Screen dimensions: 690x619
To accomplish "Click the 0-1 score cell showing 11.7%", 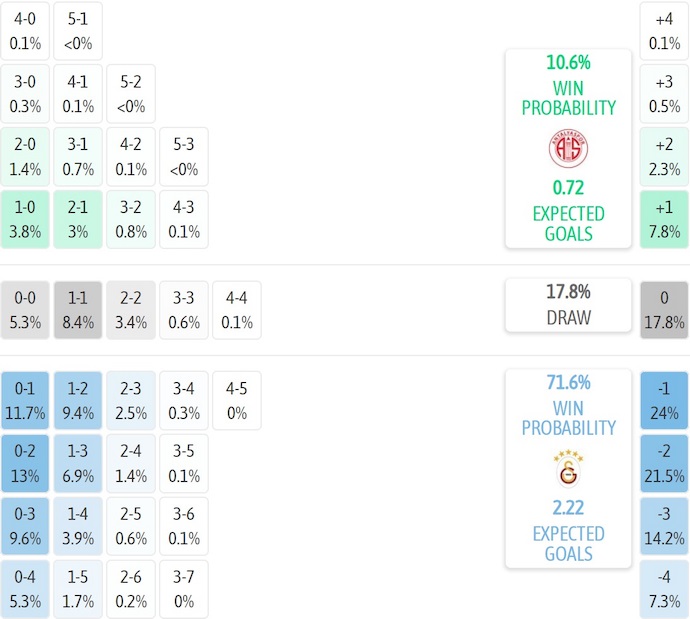I will (25, 400).
